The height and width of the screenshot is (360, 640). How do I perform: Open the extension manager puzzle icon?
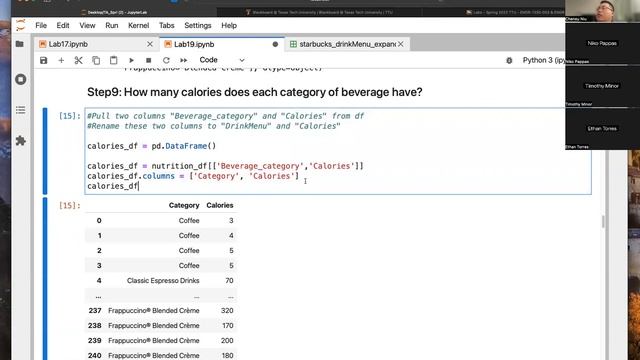click(x=20, y=141)
